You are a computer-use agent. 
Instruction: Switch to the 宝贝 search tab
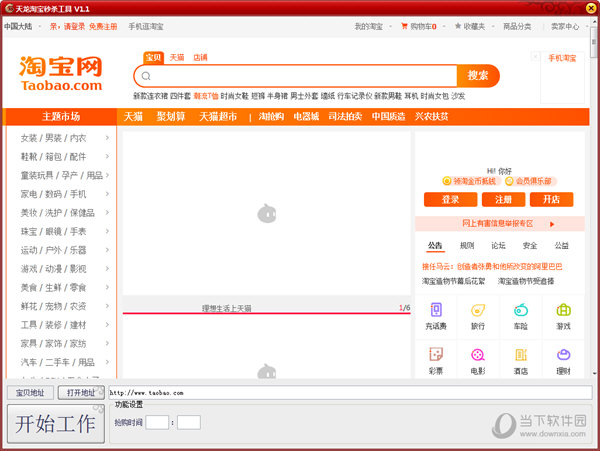(x=153, y=57)
